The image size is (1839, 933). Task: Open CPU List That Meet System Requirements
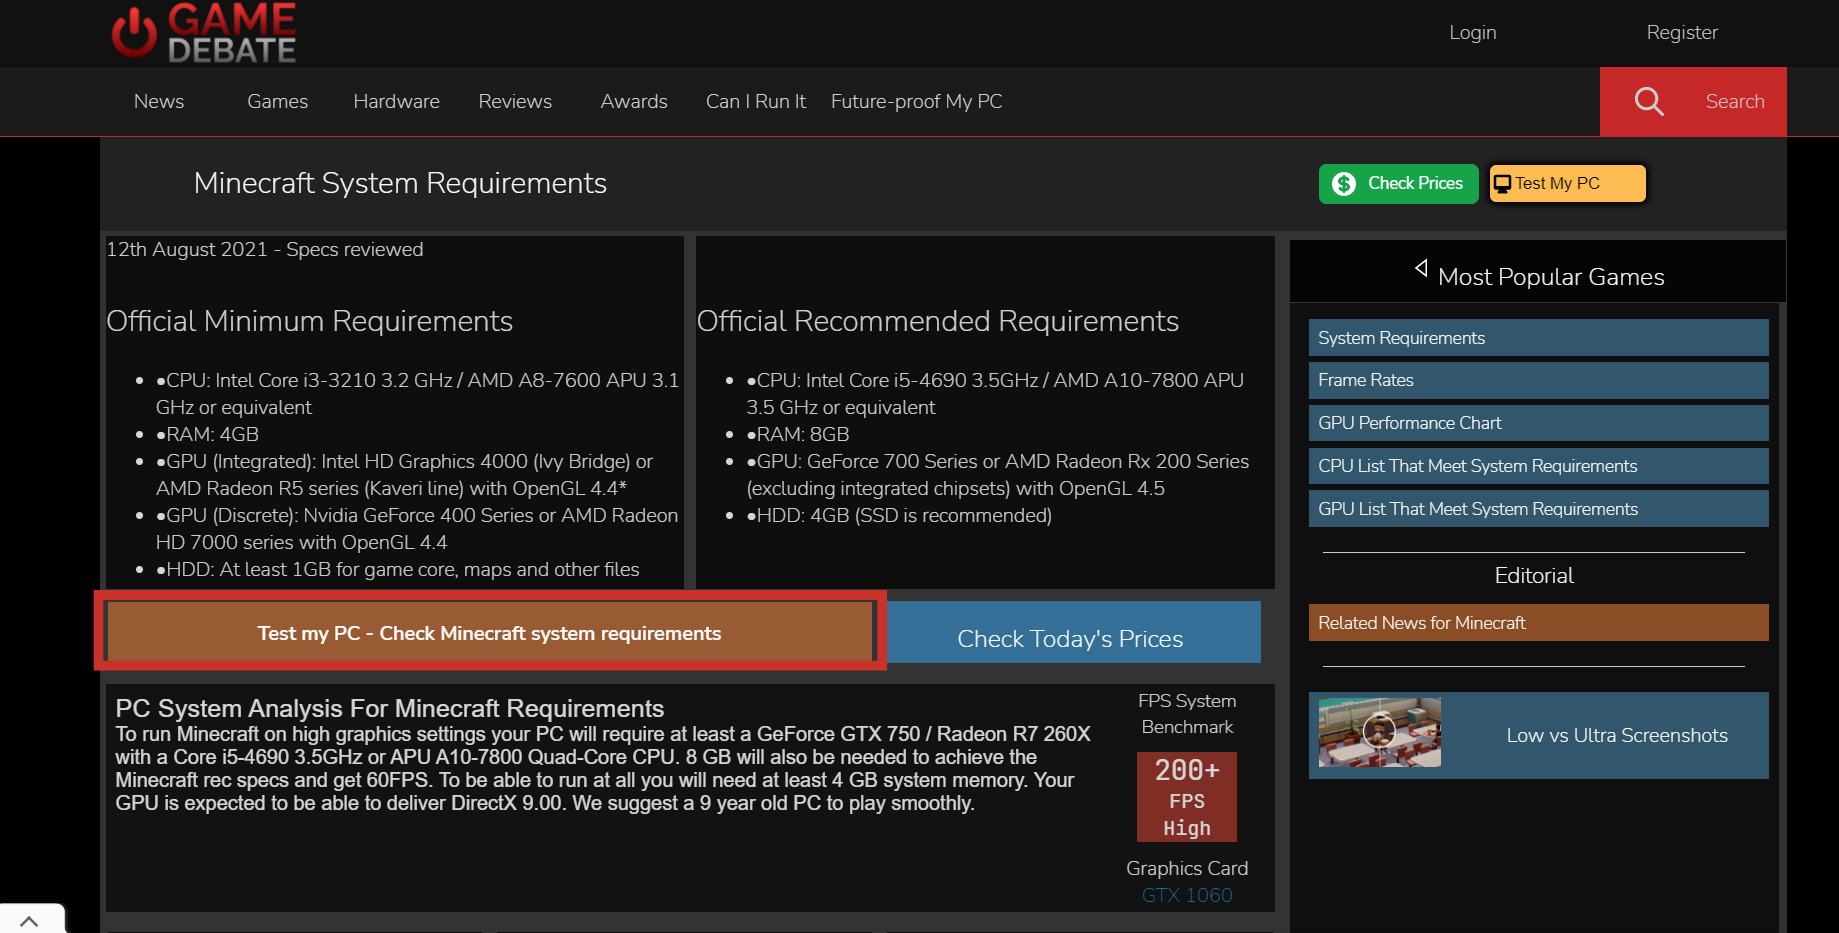1538,466
